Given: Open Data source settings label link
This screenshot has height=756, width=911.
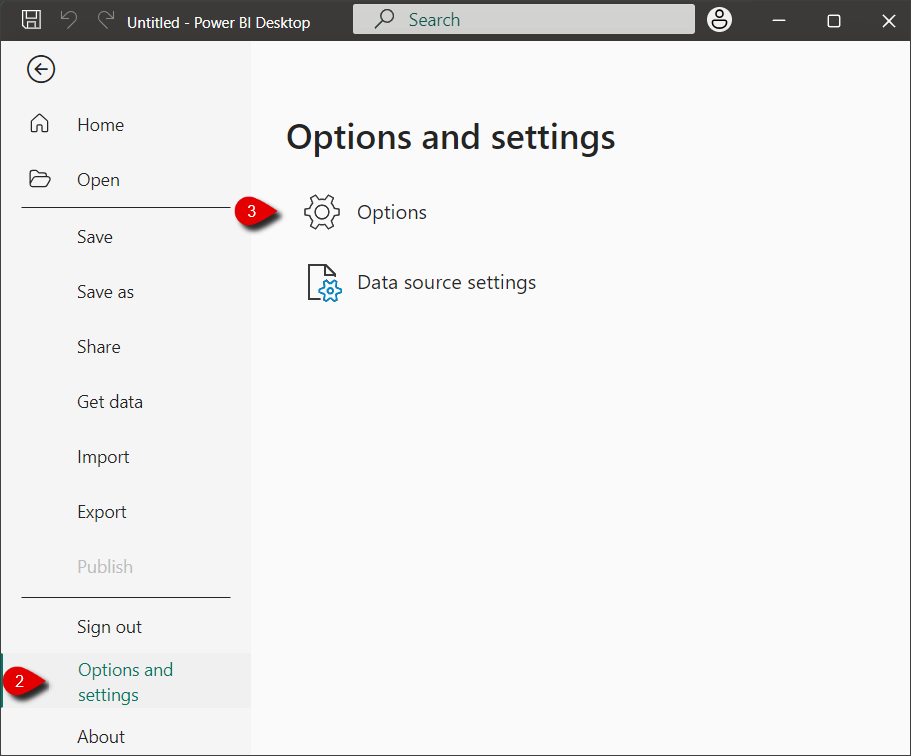Looking at the screenshot, I should point(446,283).
